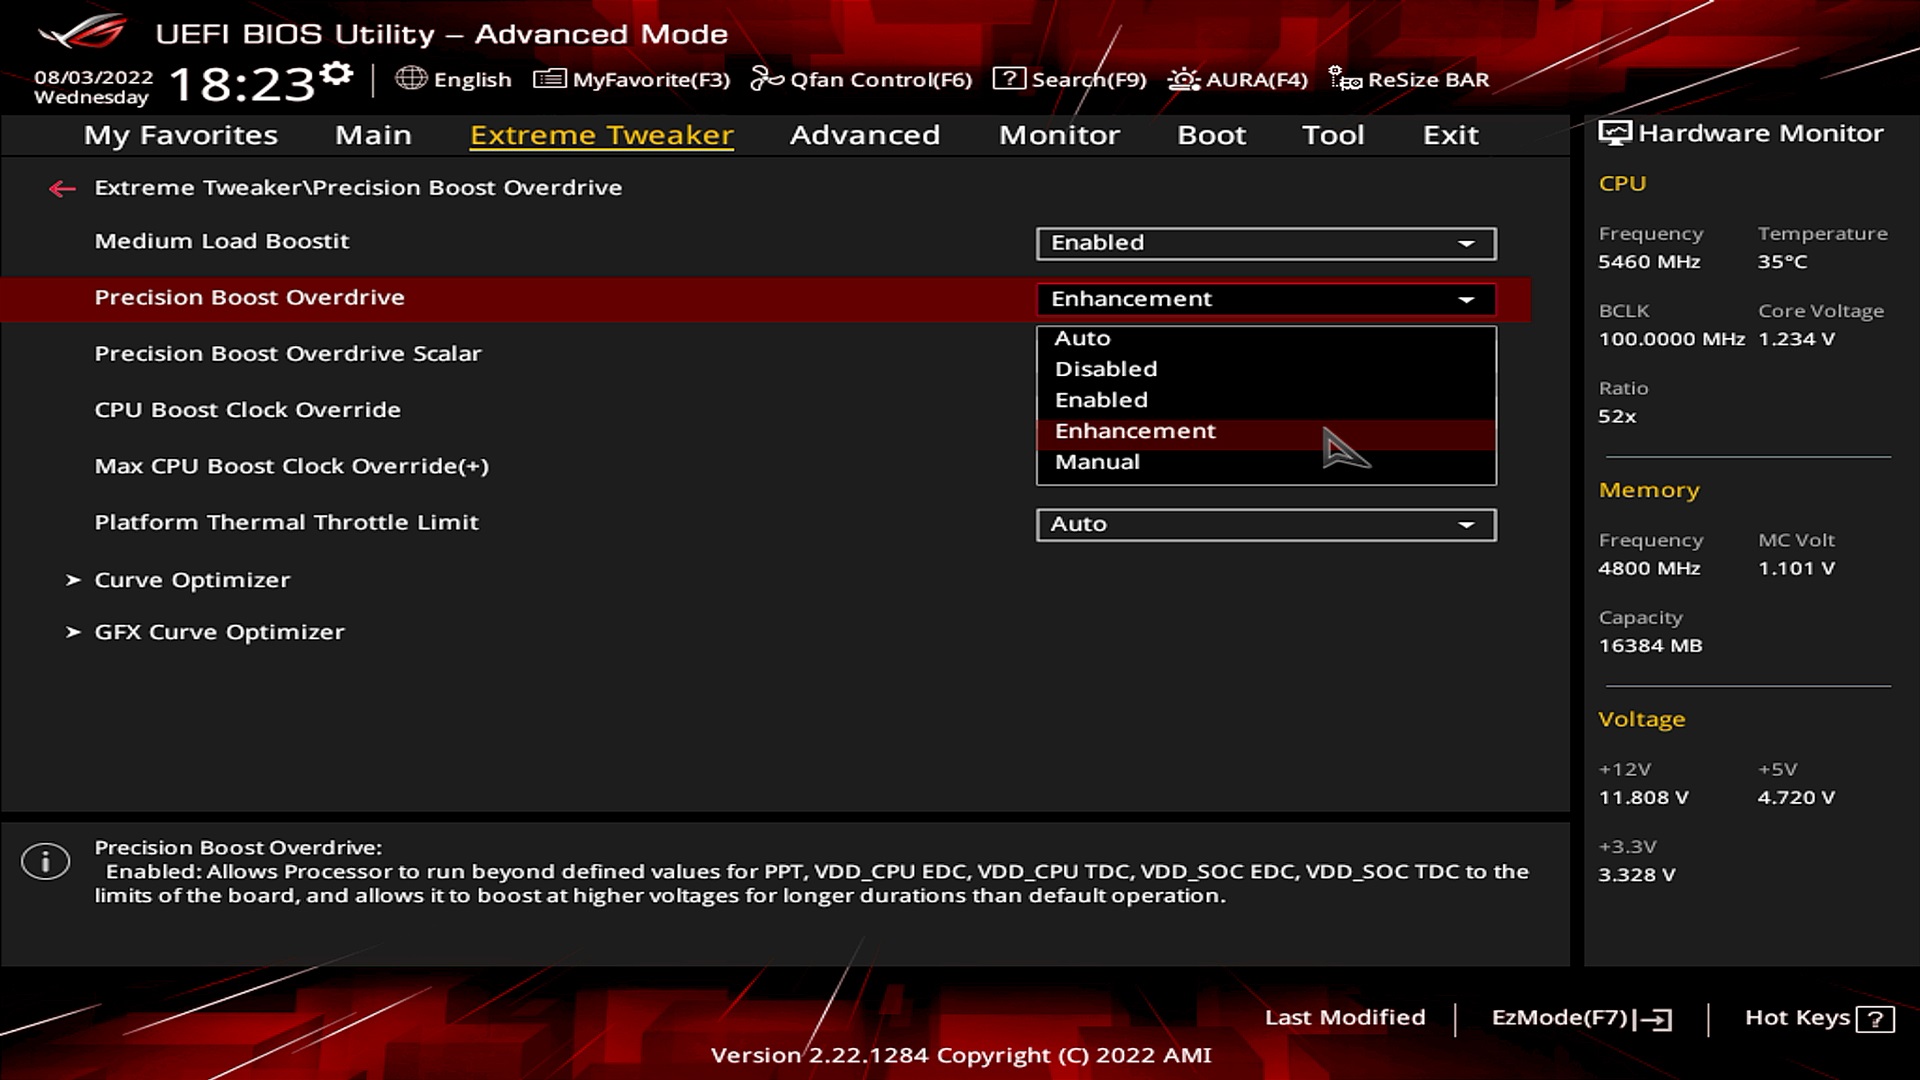Navigate to Monitor menu tab
1920x1080 pixels.
(1059, 133)
